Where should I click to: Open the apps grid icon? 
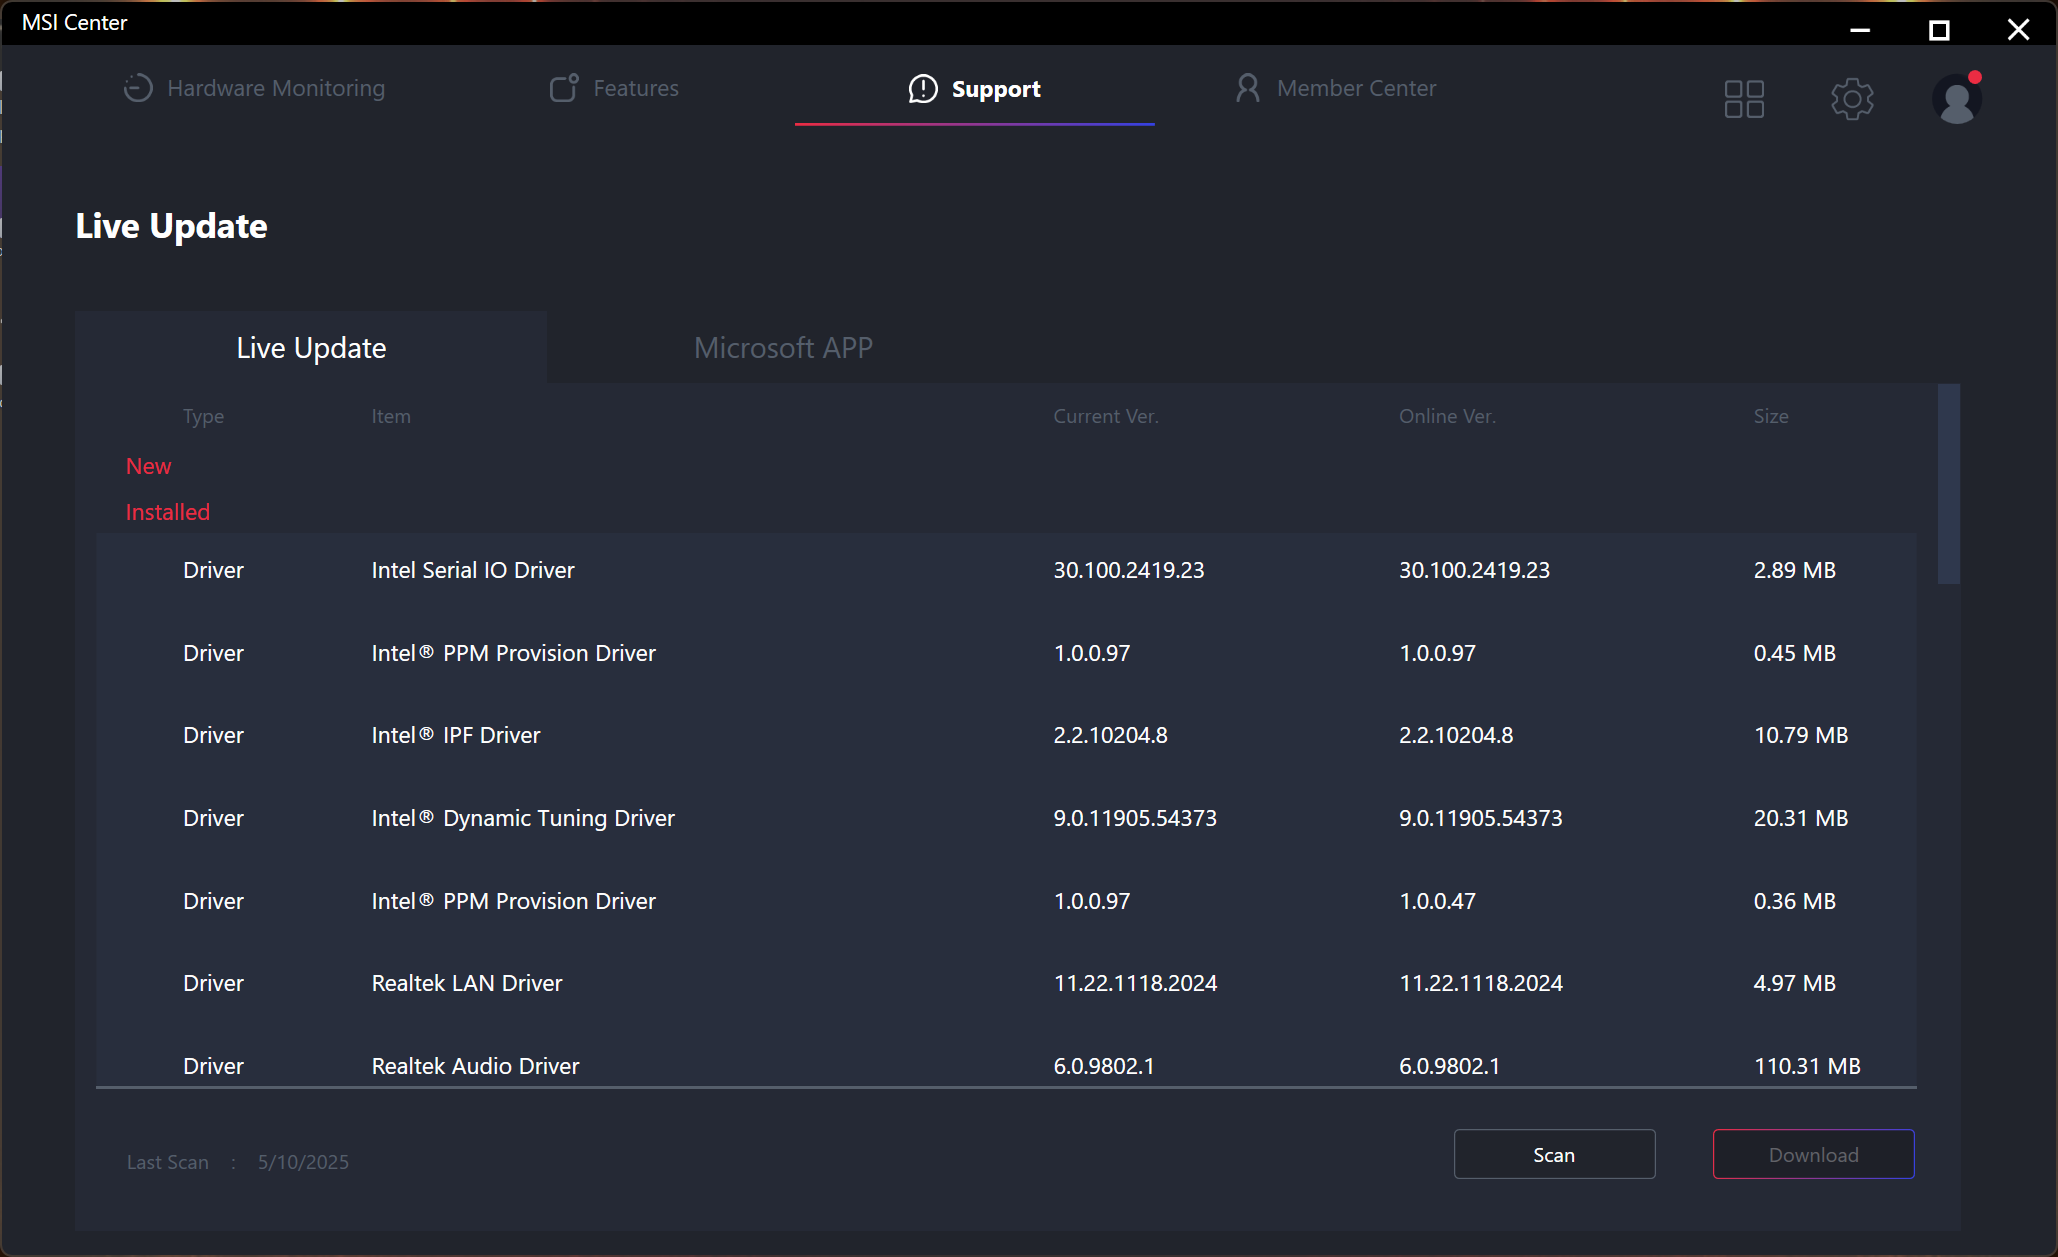pos(1744,99)
